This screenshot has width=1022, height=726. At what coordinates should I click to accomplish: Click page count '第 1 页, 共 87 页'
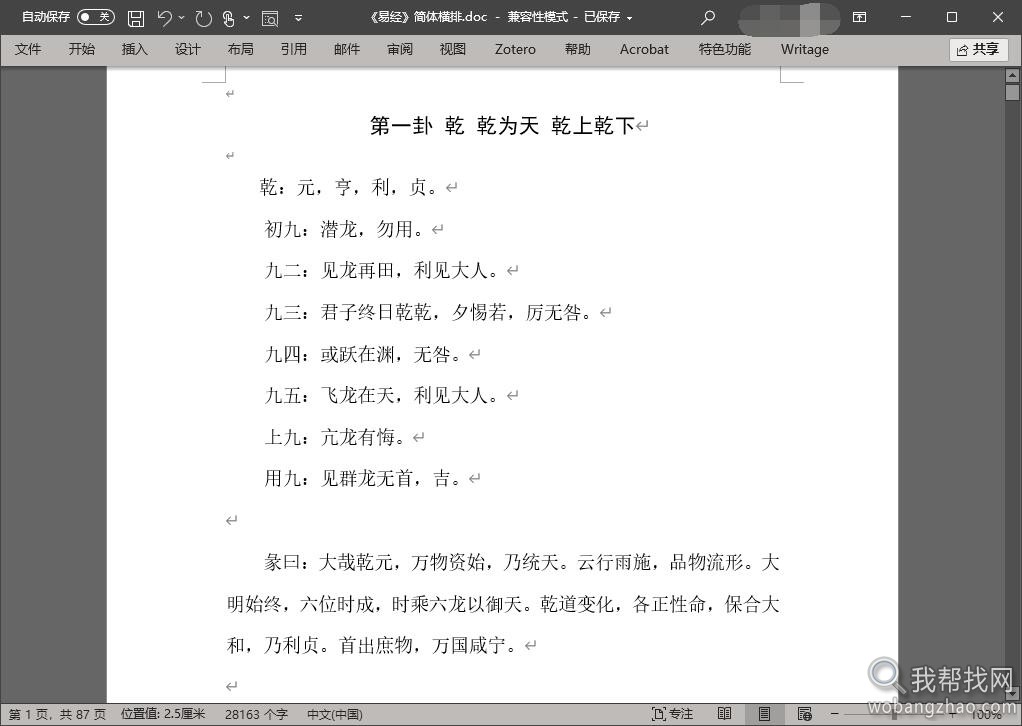57,715
